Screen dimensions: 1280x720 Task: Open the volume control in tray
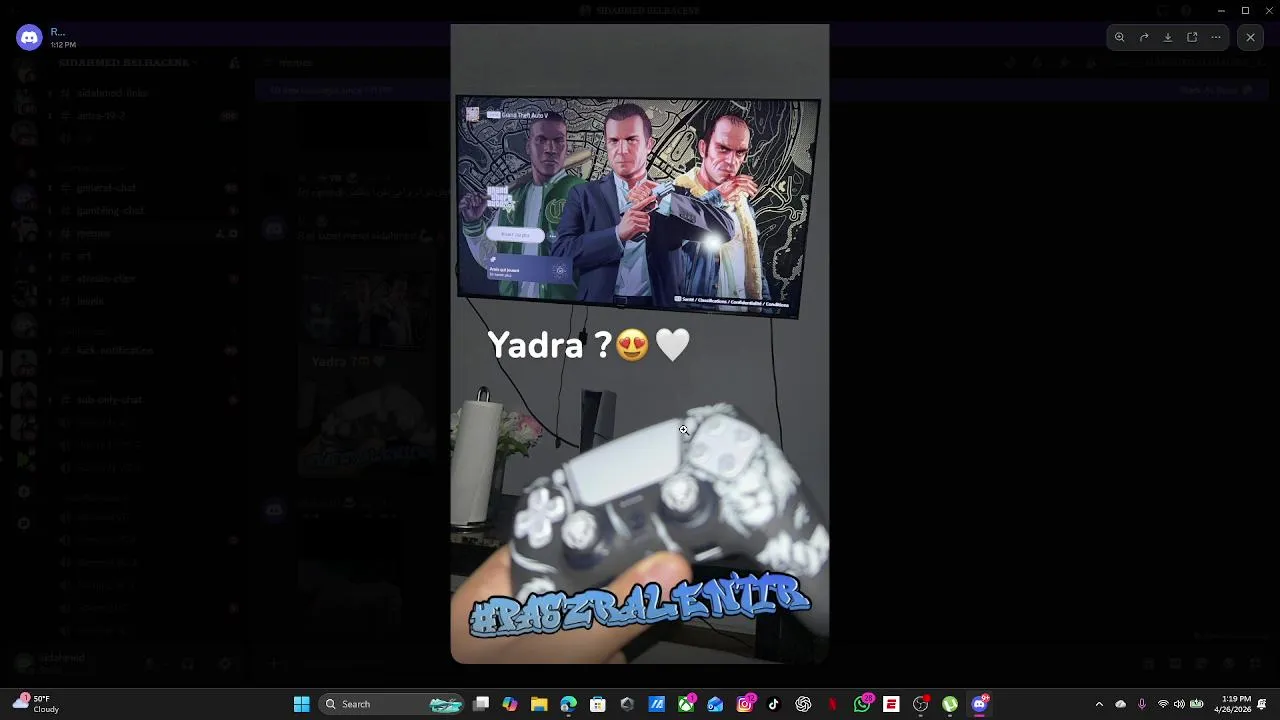[x=1179, y=704]
